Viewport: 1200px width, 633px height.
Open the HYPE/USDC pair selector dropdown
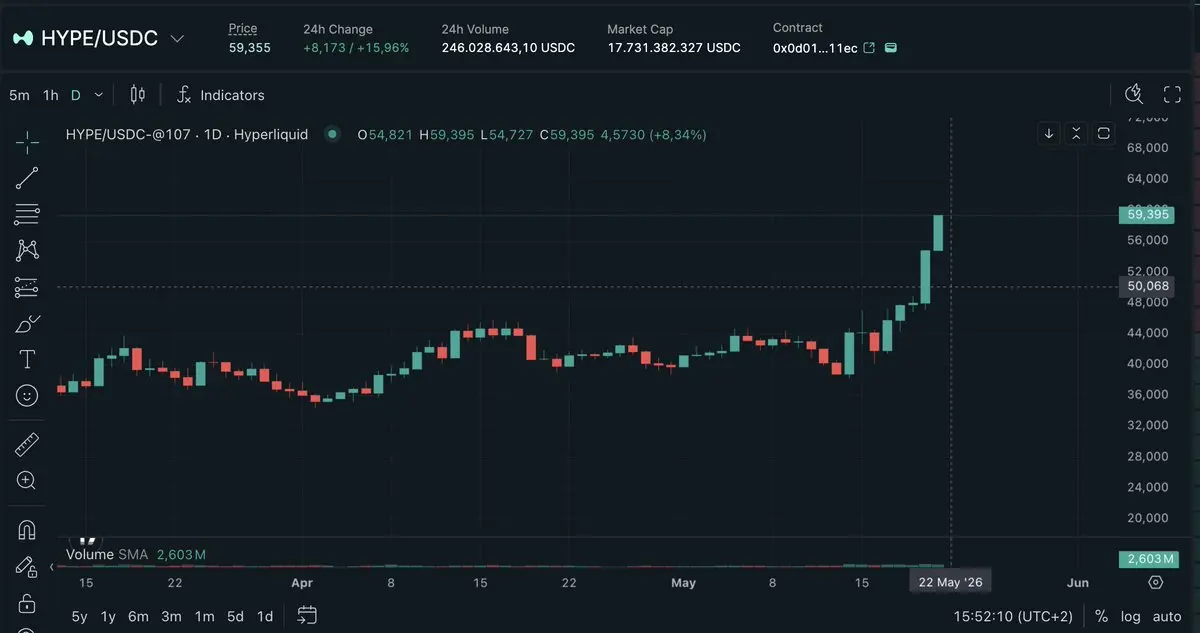point(177,39)
